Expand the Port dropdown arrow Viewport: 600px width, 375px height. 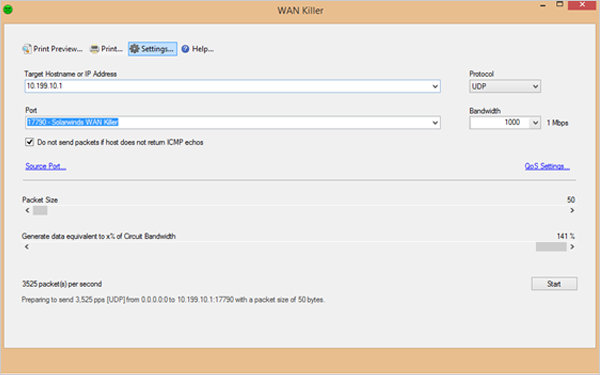pos(435,122)
